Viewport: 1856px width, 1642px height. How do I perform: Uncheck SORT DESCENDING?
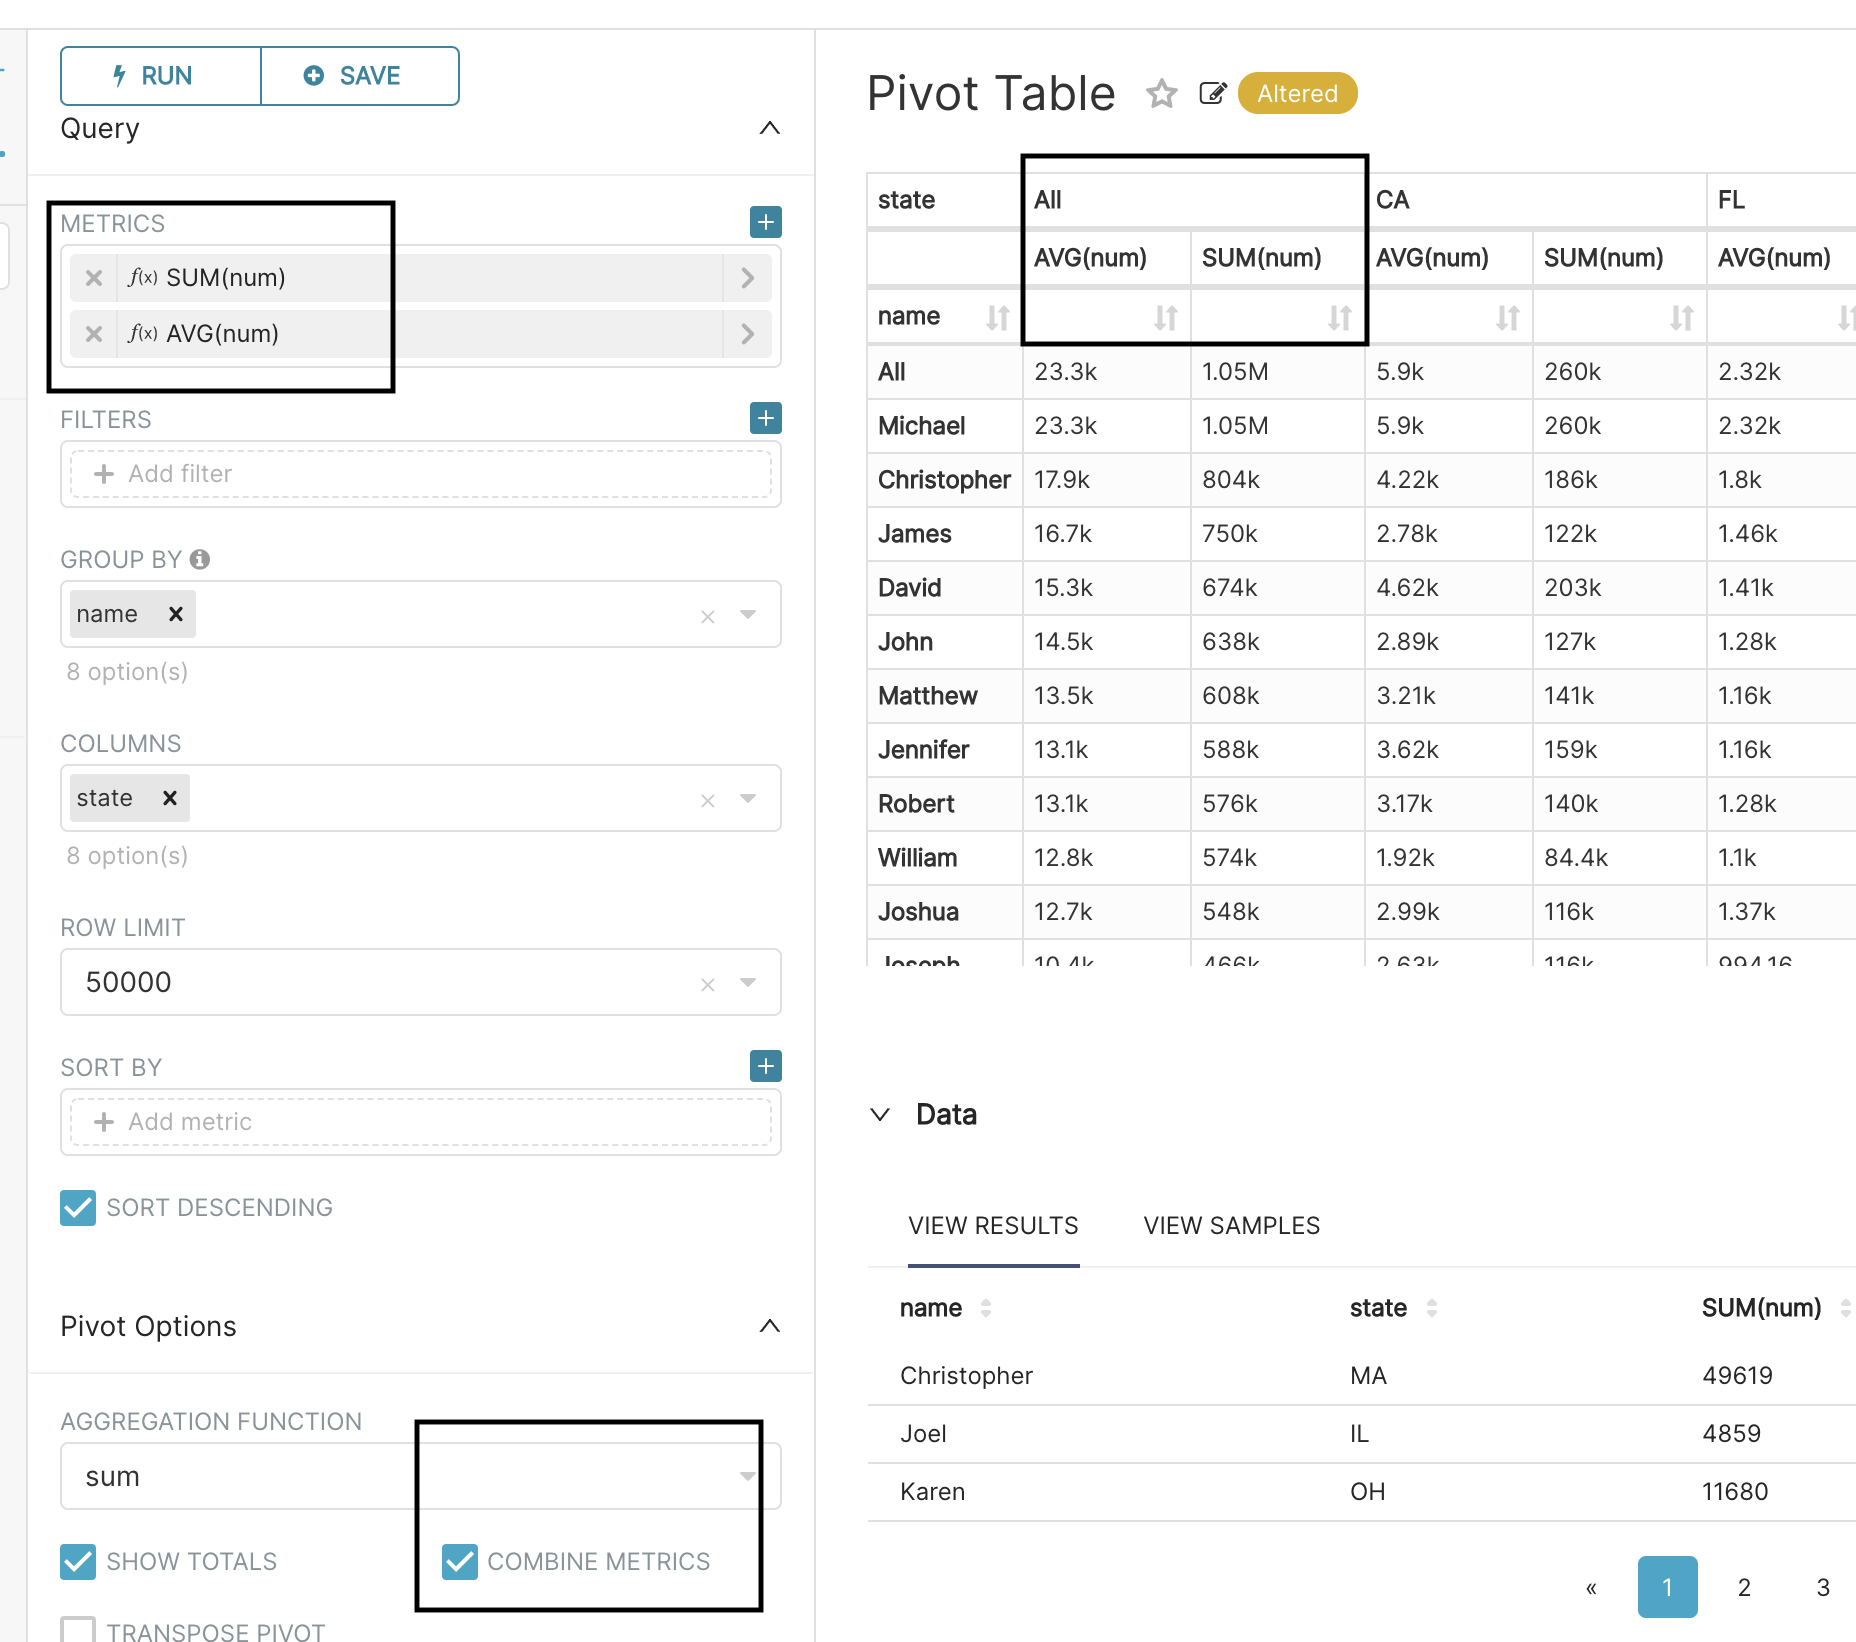point(77,1208)
